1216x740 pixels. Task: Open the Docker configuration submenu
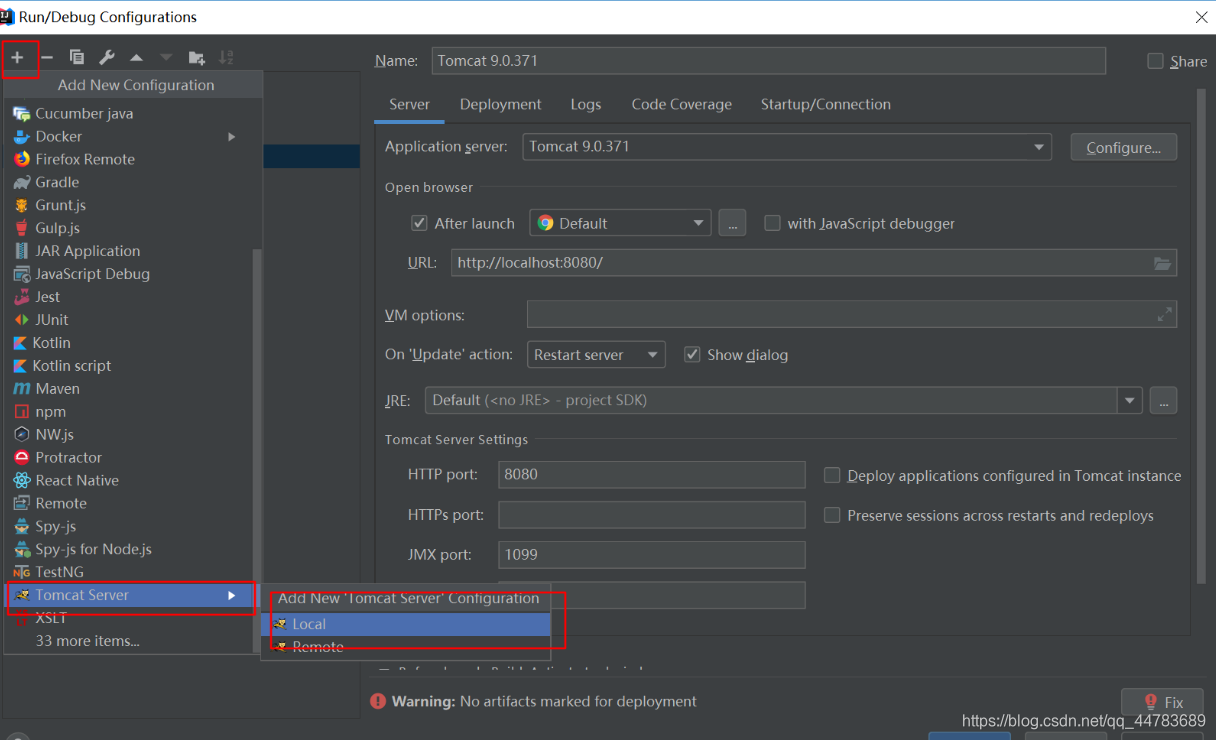click(x=130, y=136)
